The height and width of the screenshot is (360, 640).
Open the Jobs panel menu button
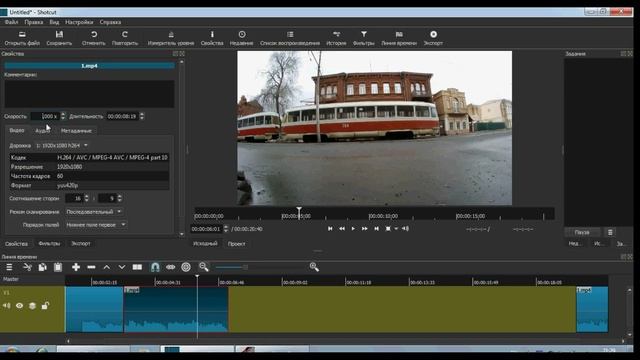[610, 232]
